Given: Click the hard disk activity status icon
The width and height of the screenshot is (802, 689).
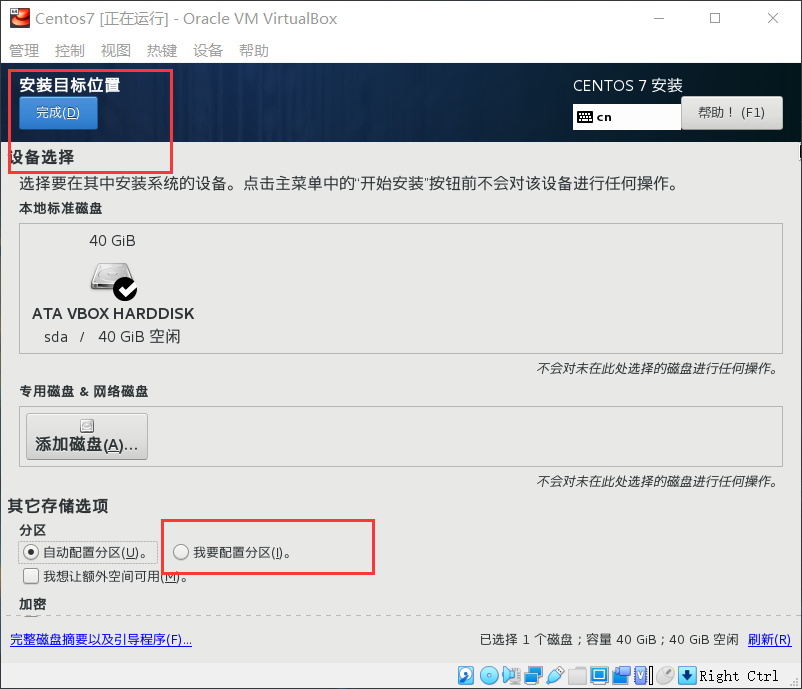Looking at the screenshot, I should (x=466, y=675).
